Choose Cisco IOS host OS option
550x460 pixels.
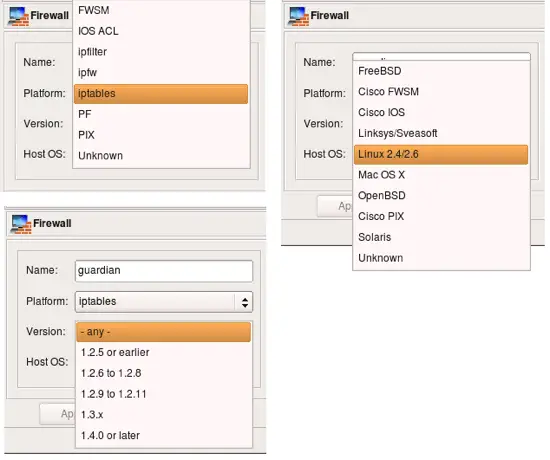click(441, 113)
